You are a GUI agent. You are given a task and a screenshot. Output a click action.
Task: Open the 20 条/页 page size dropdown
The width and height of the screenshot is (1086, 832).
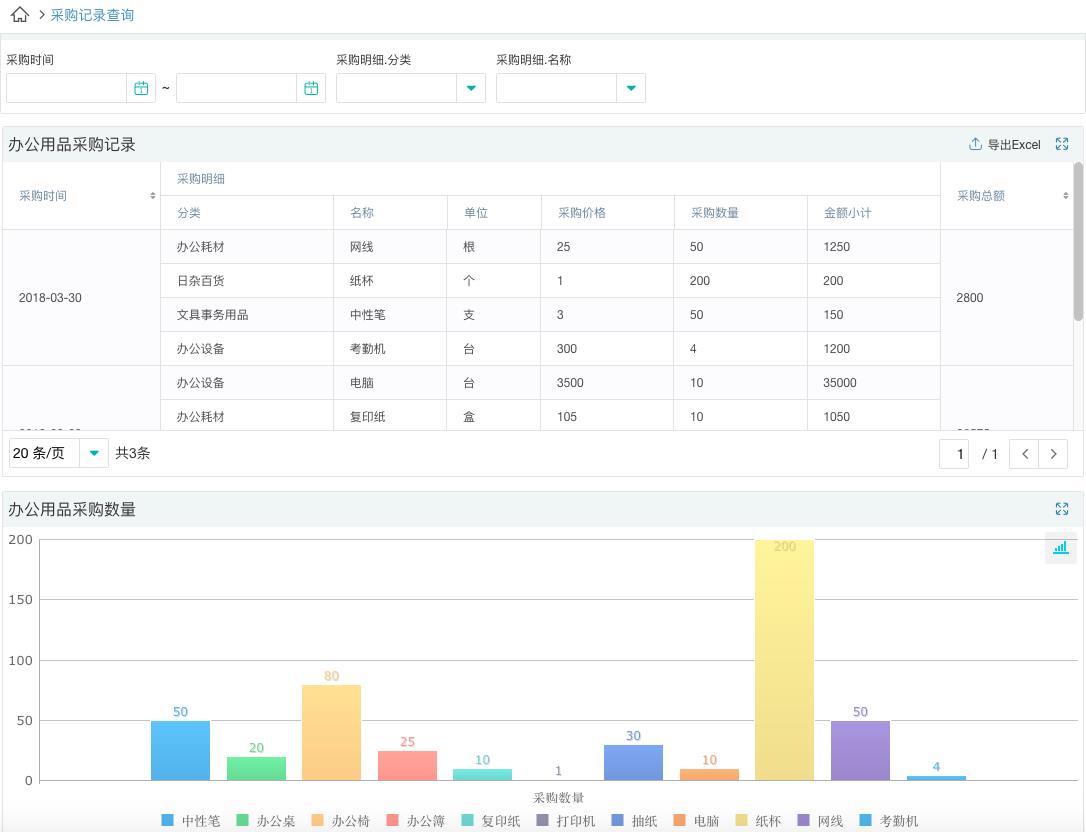[93, 453]
